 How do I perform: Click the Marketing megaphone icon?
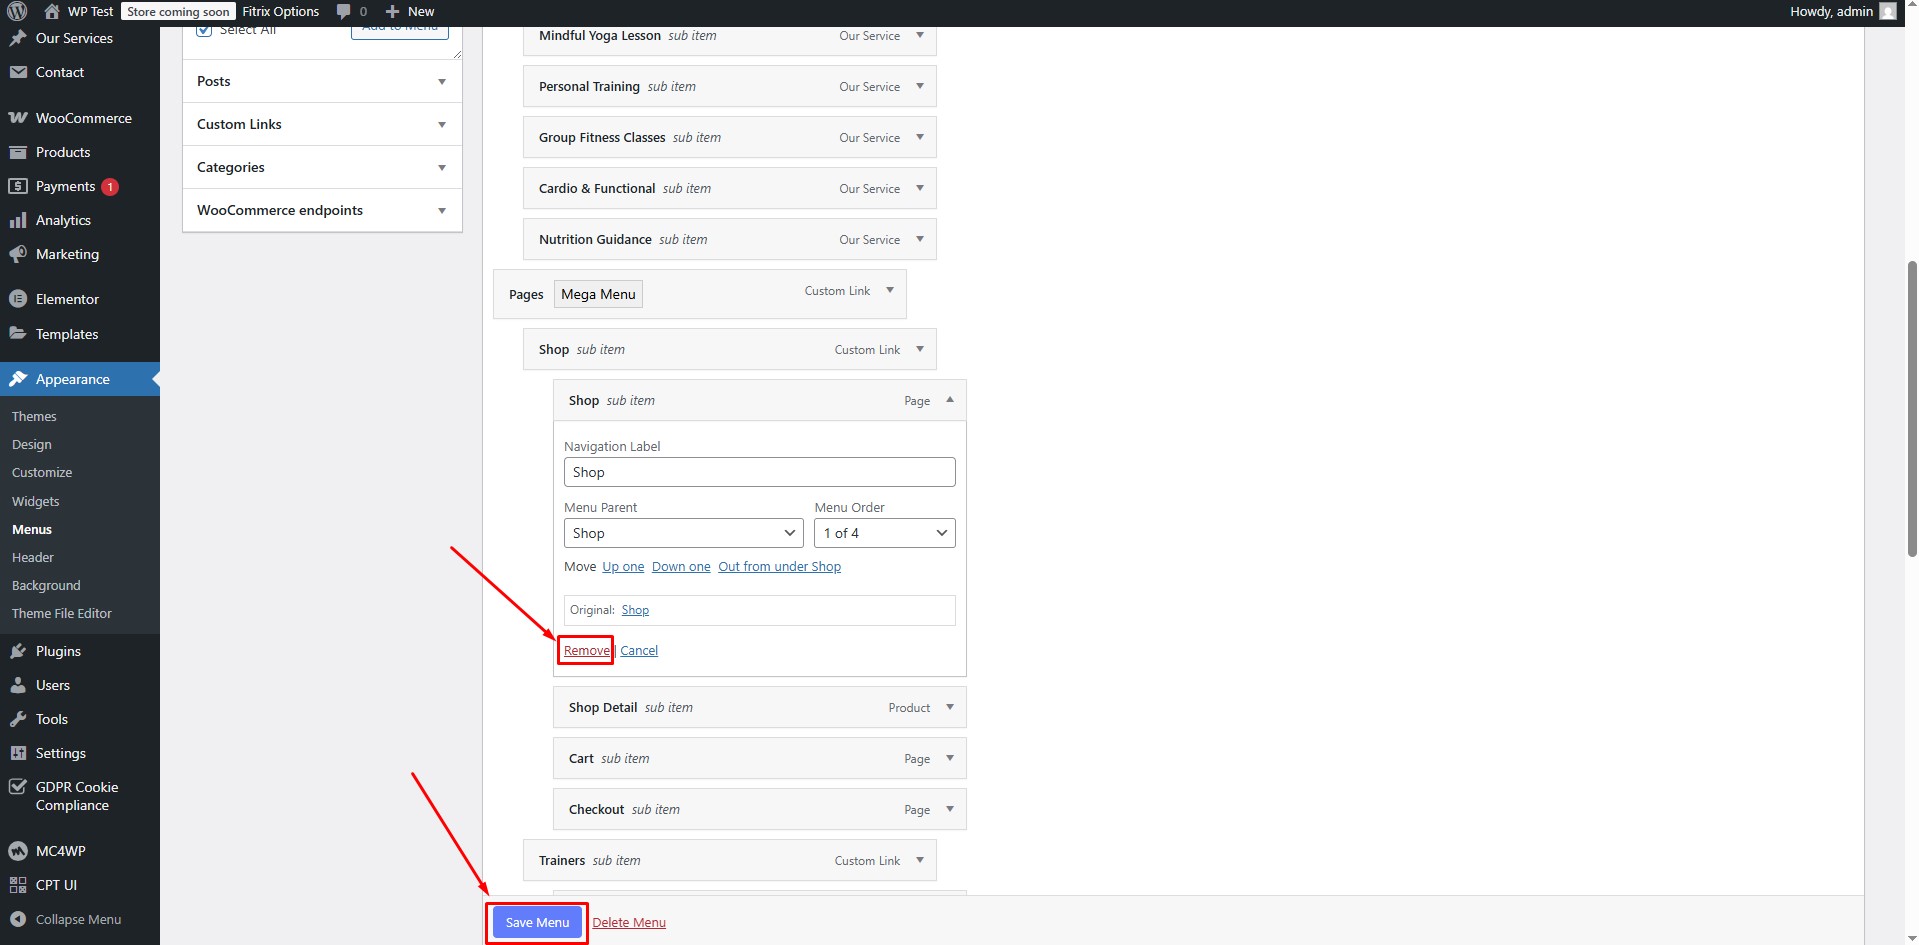[x=18, y=254]
